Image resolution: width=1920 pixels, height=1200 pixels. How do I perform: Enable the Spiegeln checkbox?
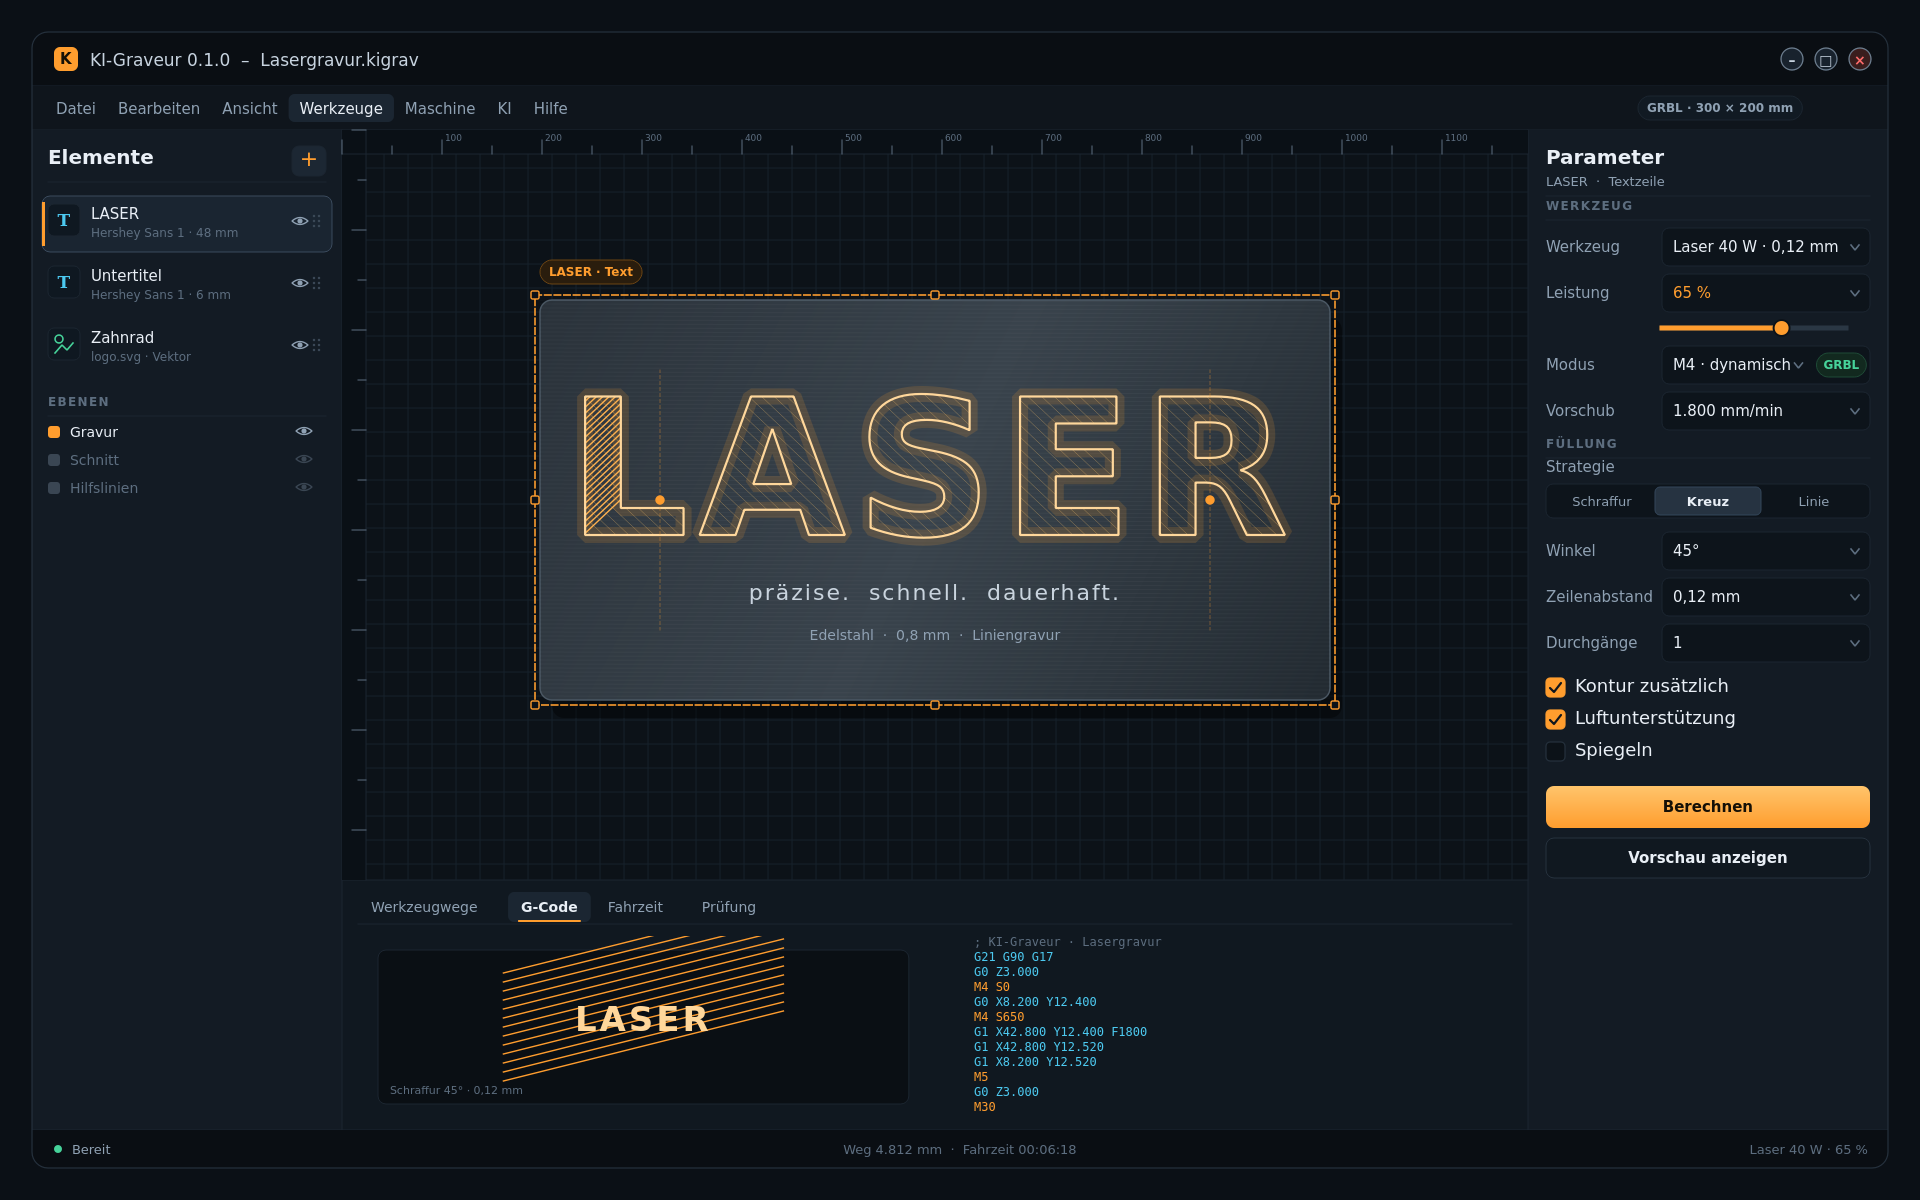pos(1555,751)
